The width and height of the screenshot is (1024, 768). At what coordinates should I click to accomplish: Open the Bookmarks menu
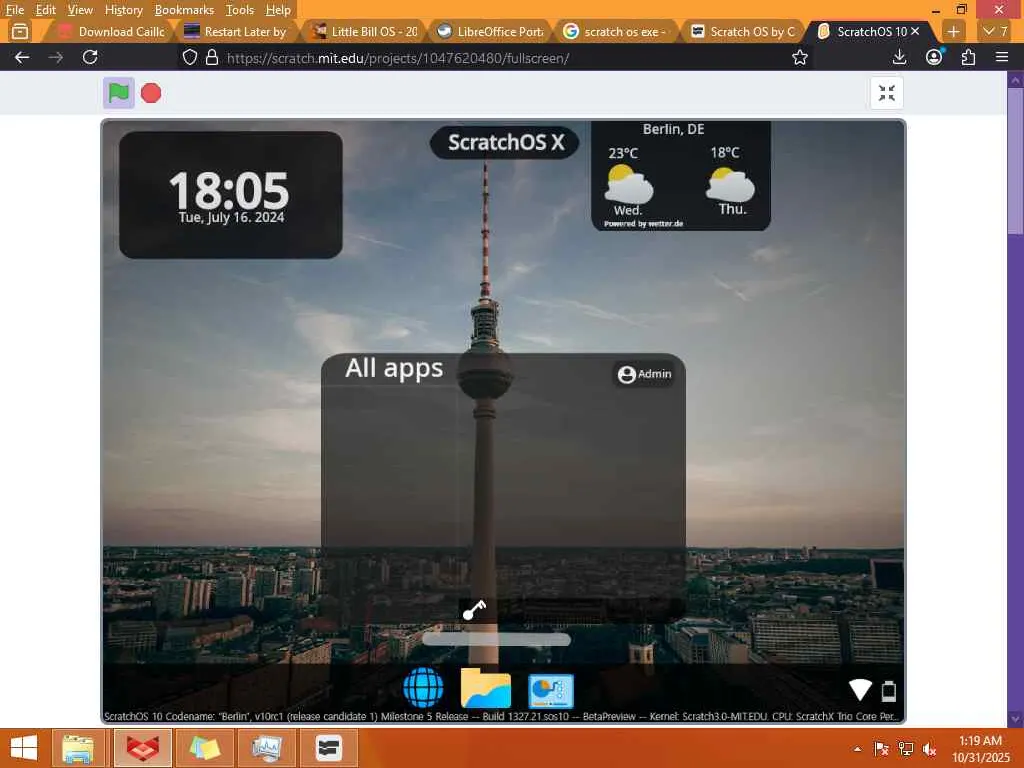tap(184, 10)
